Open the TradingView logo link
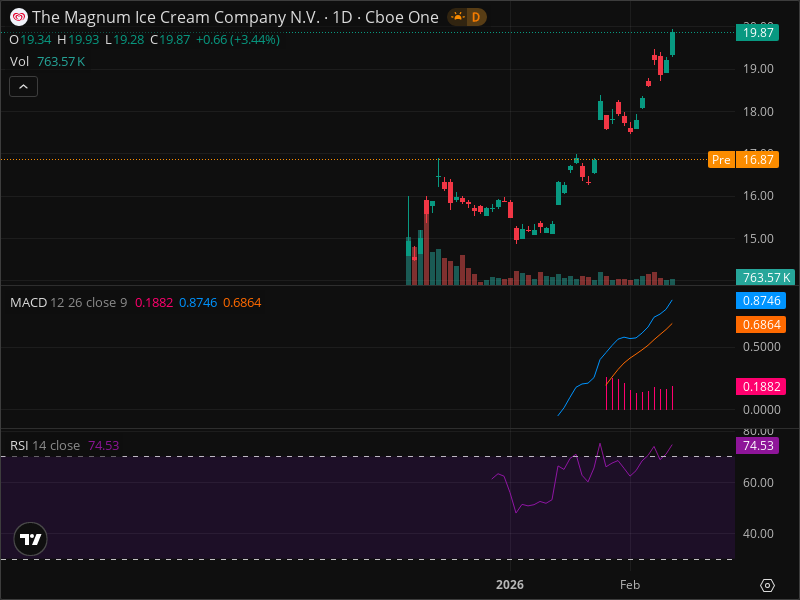Viewport: 800px width, 600px height. 31,539
